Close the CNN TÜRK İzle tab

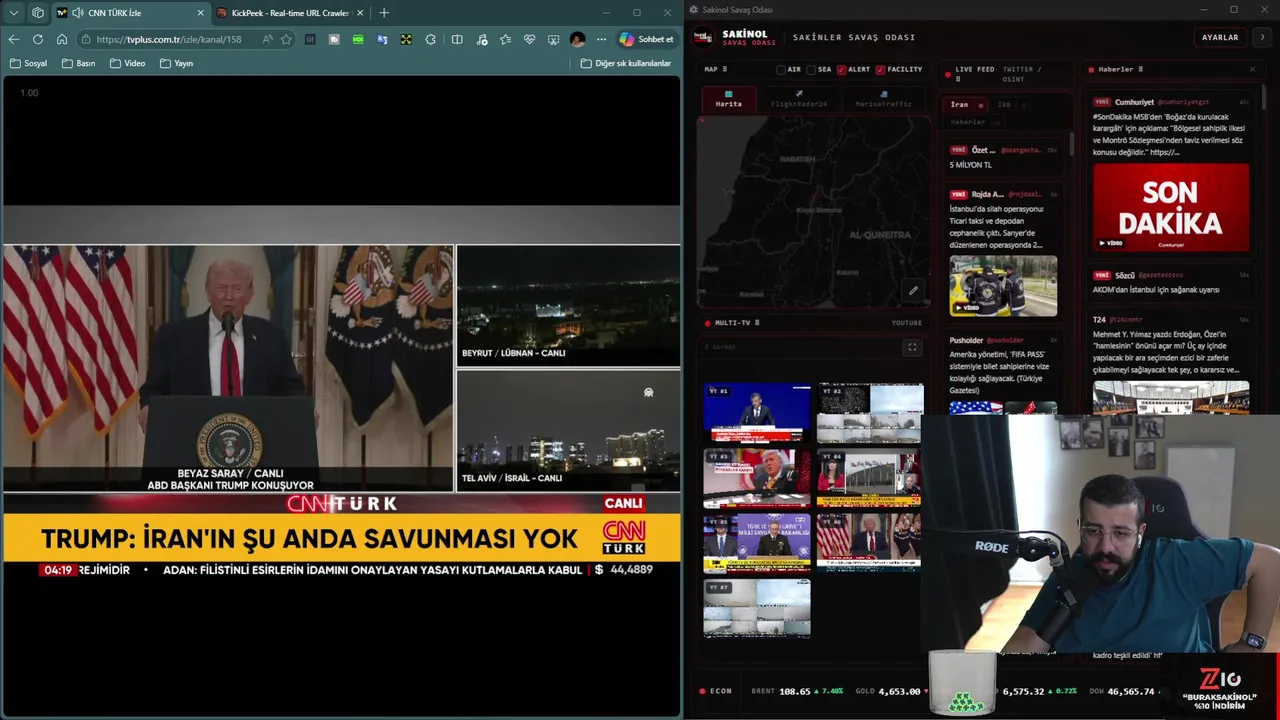200,13
